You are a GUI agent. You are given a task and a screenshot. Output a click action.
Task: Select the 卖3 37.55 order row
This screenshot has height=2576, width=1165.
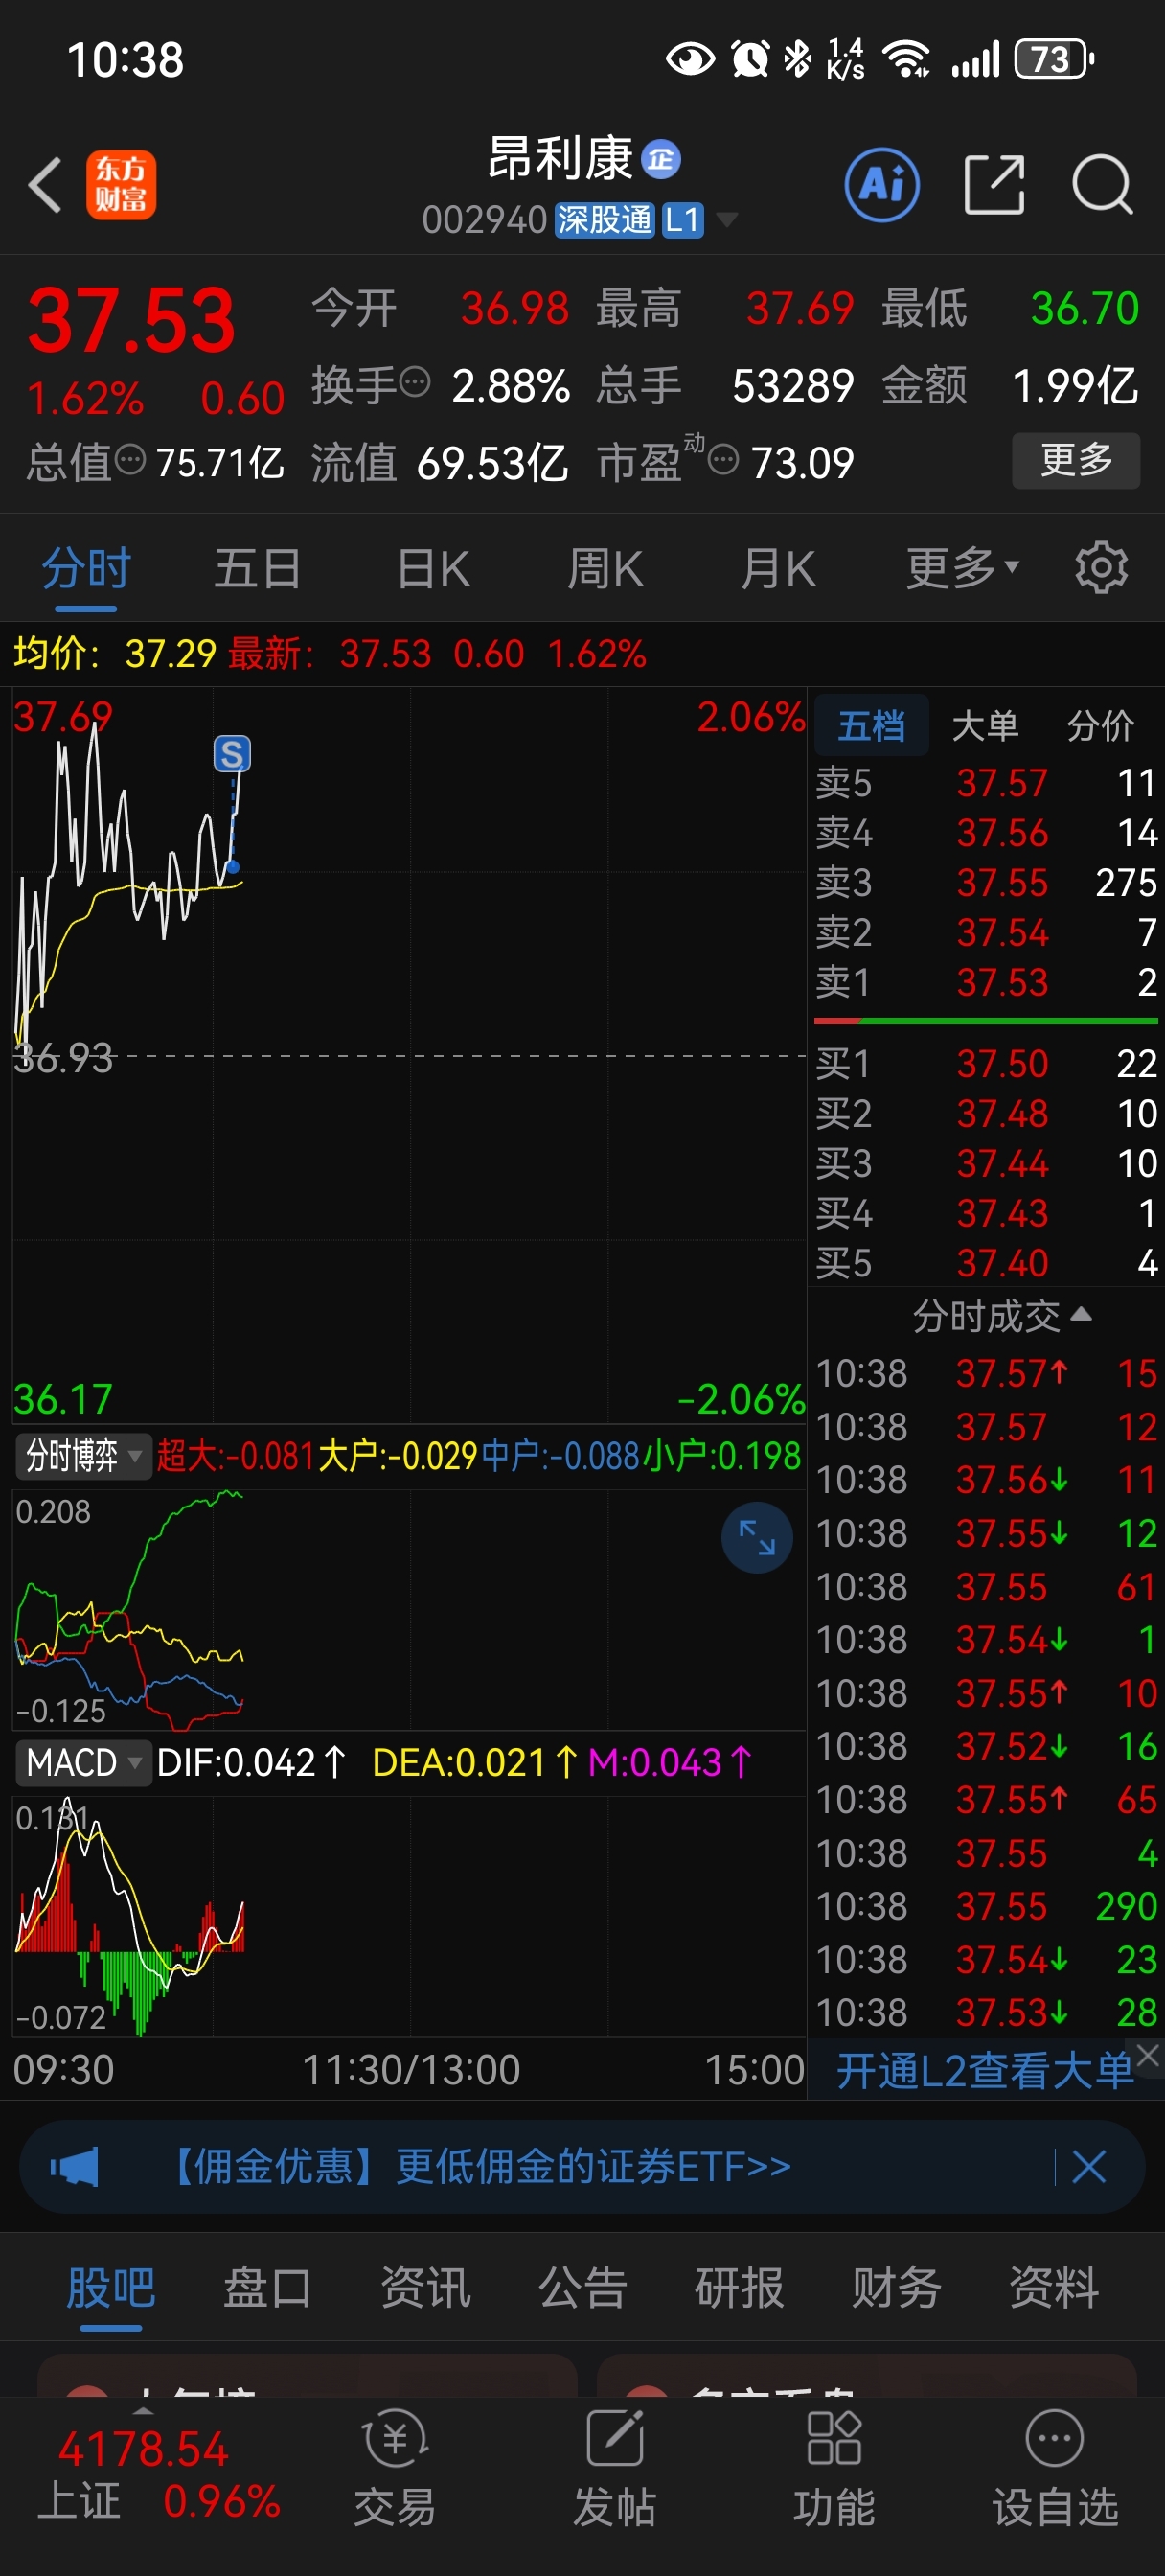coord(986,882)
